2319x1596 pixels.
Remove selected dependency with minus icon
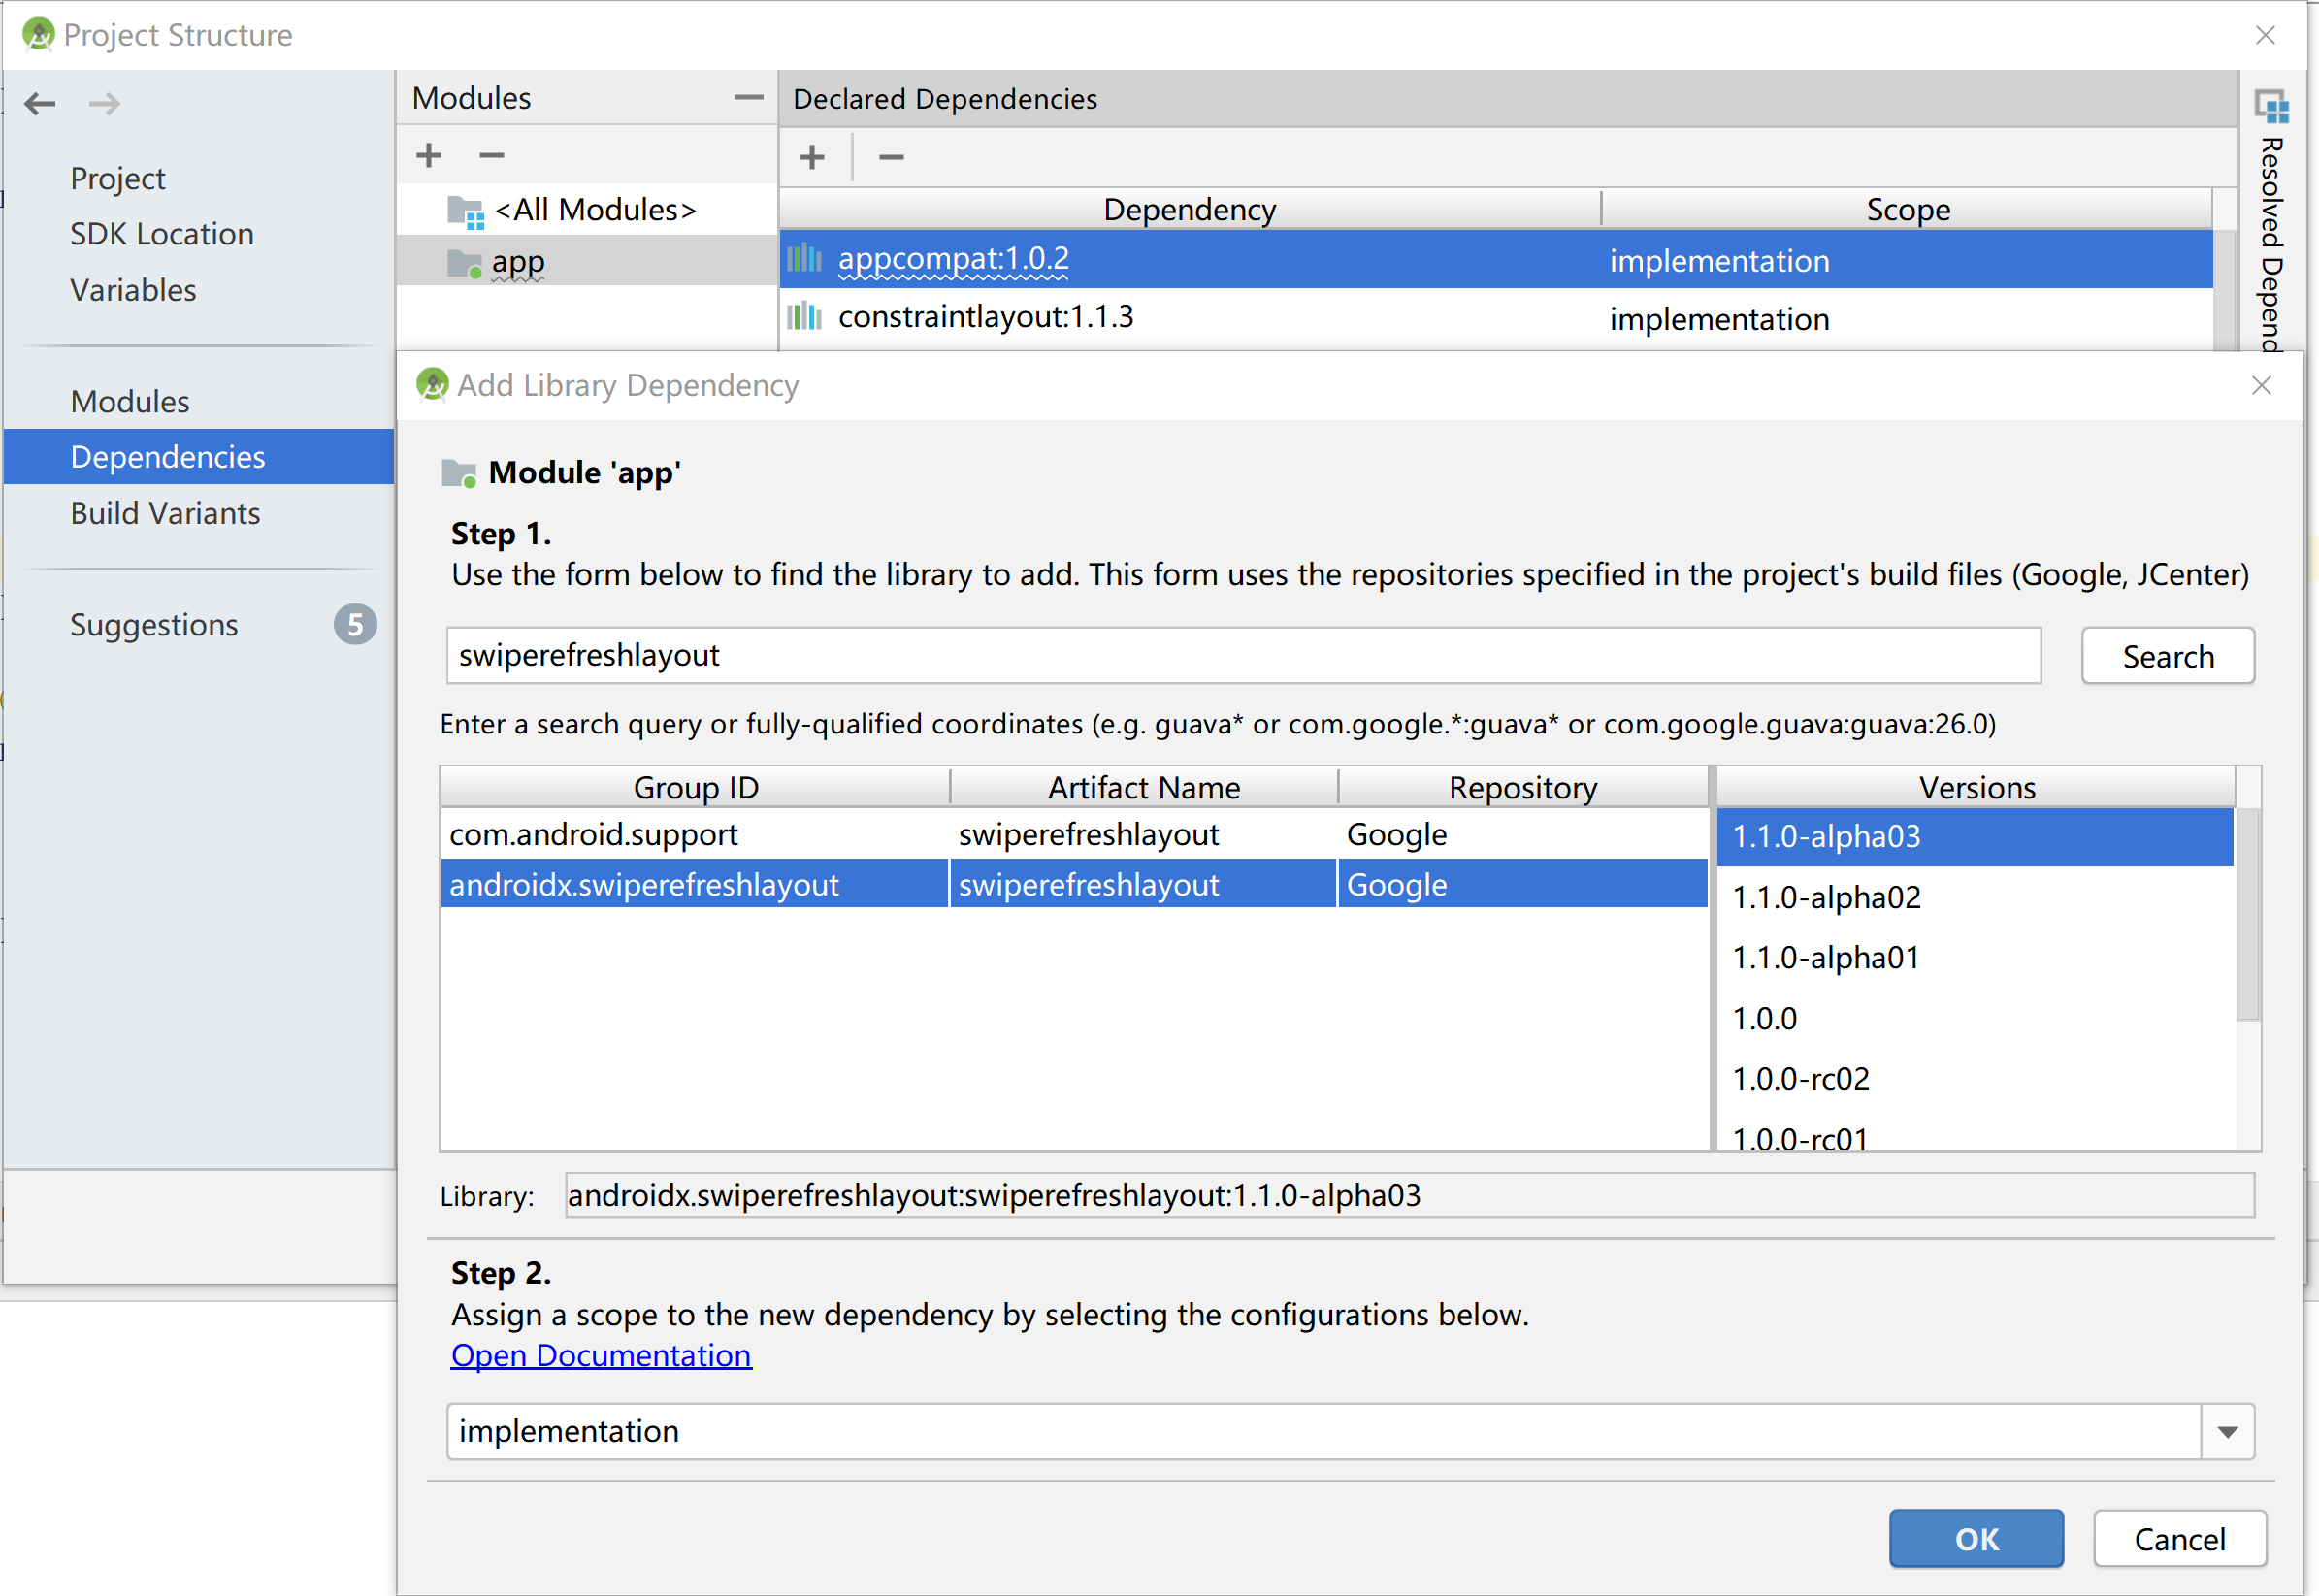click(x=891, y=157)
